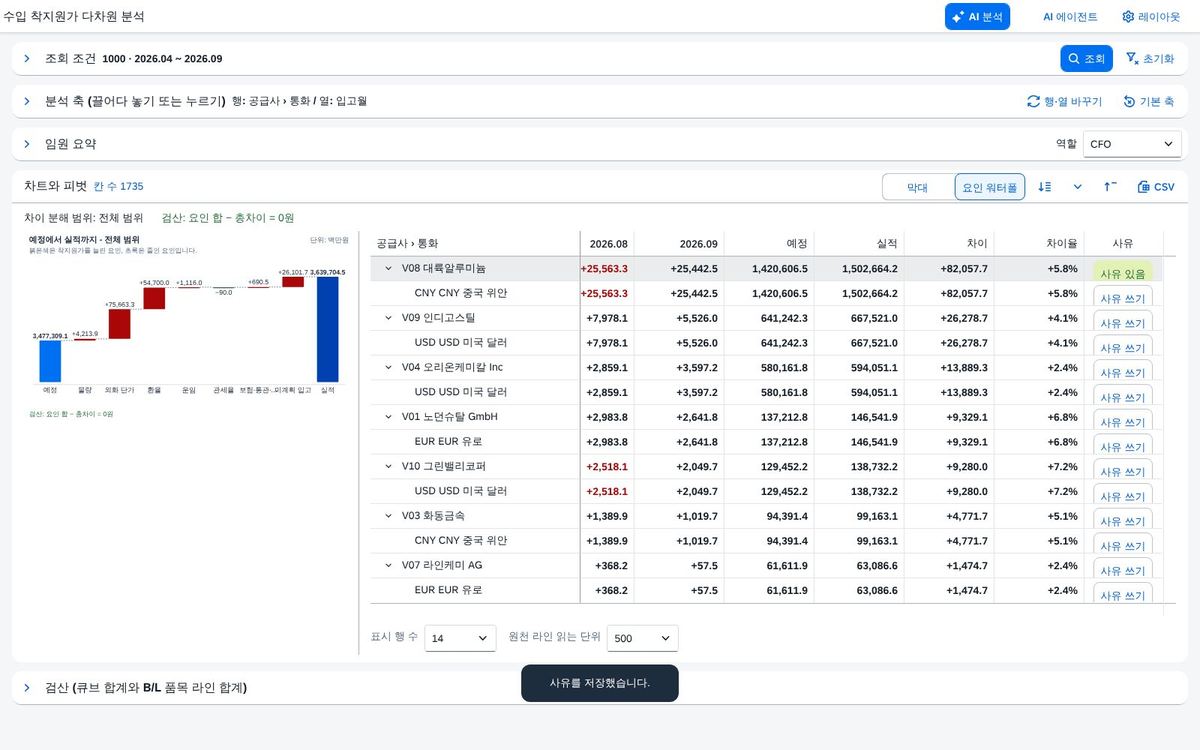This screenshot has width=1200, height=750.
Task: Collapse the V10 그린밸리코퍼 row
Action: 389,466
